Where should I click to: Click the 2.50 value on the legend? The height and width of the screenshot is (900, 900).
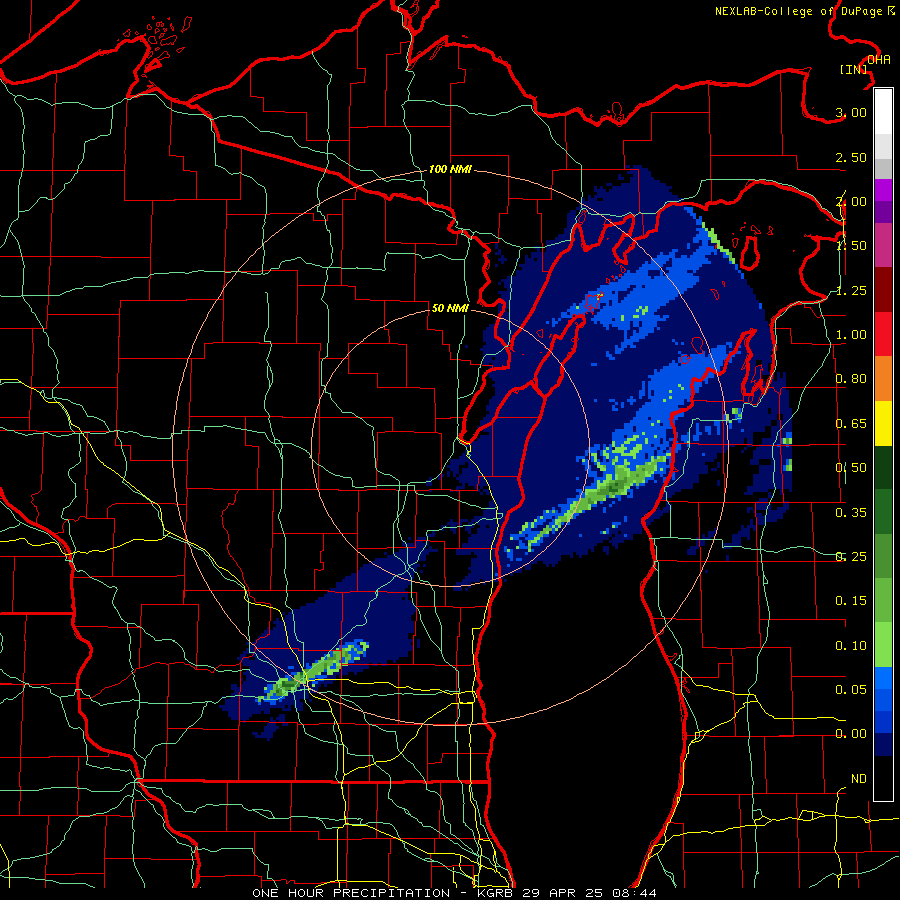tap(851, 157)
